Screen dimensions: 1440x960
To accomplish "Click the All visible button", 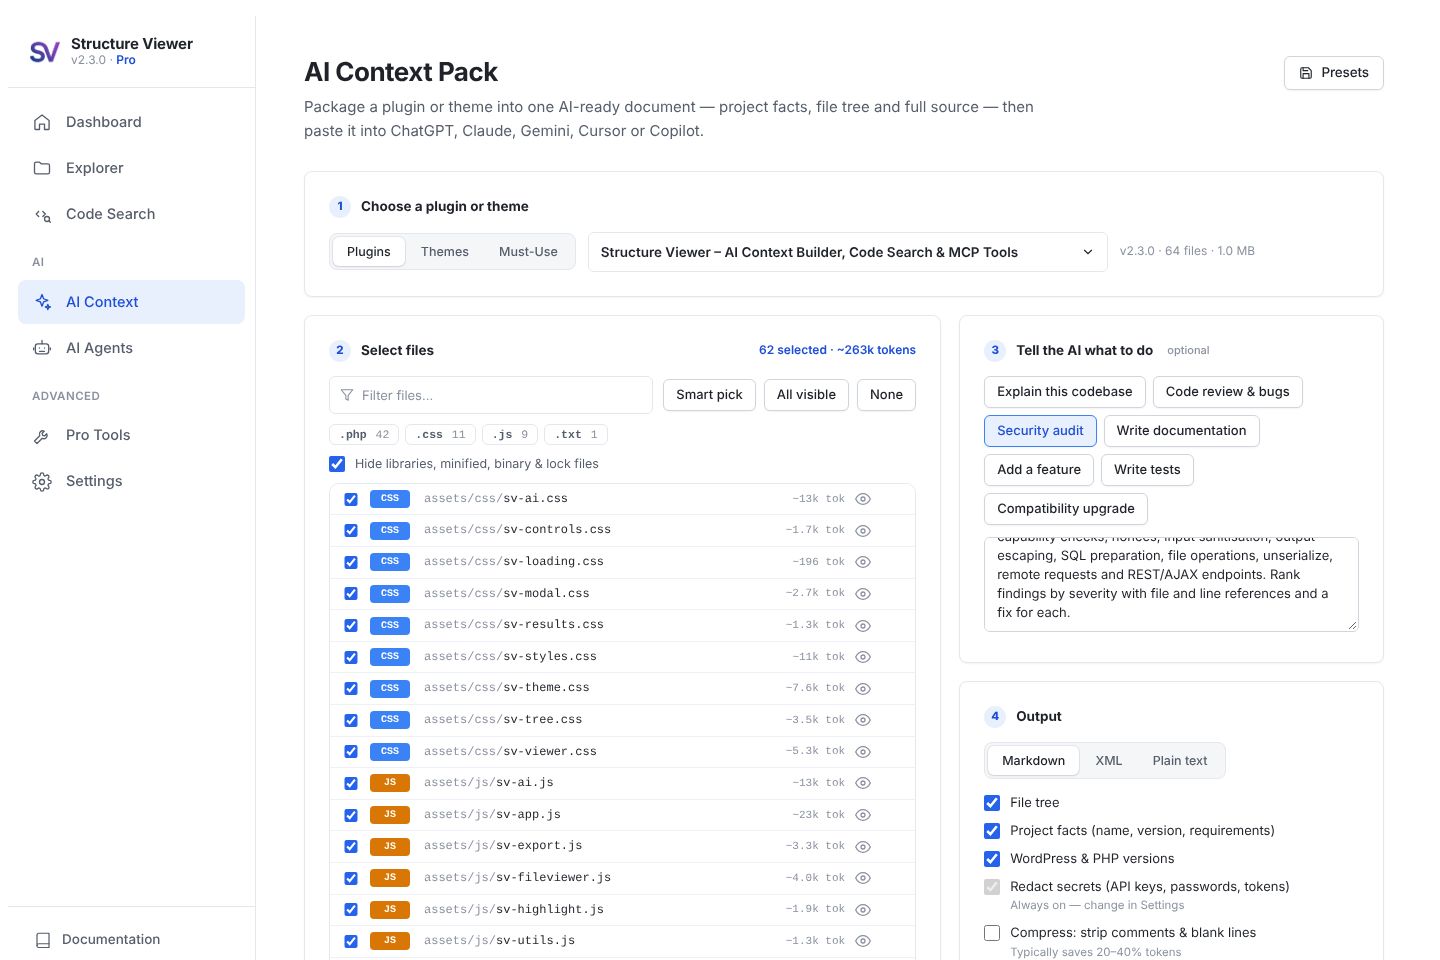I will coord(806,395).
